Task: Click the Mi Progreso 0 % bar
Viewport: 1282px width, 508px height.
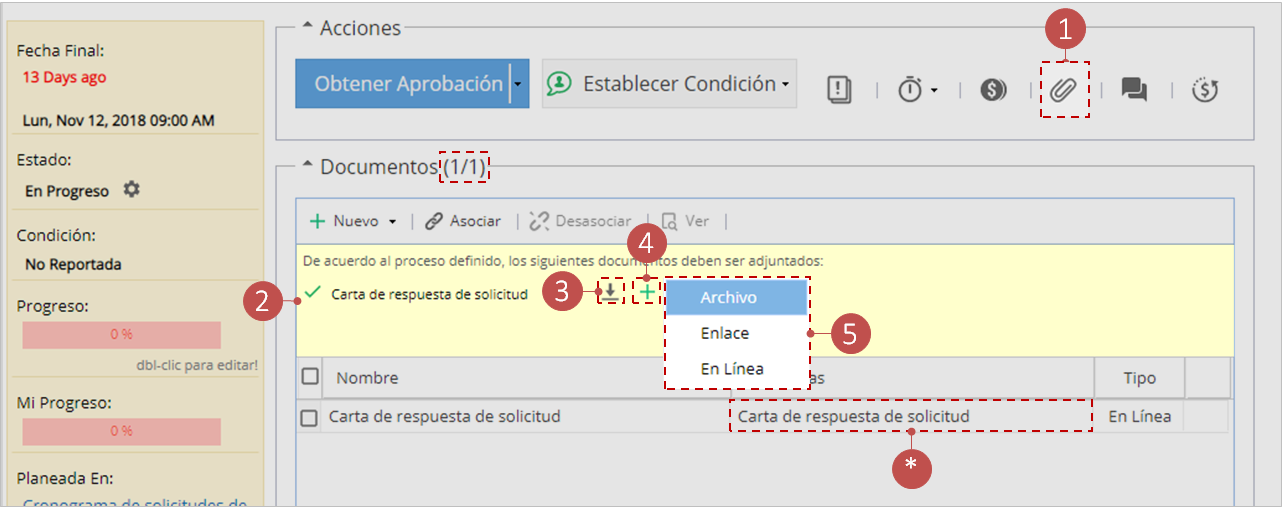Action: (x=121, y=432)
